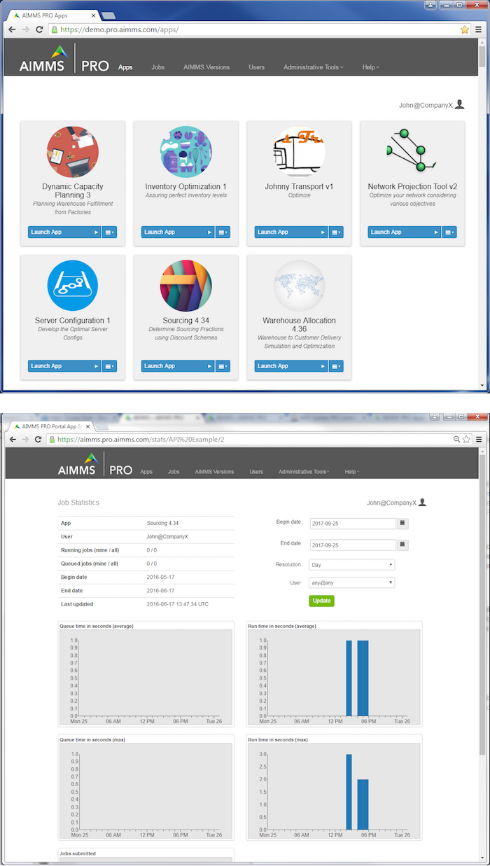Image resolution: width=490 pixels, height=866 pixels.
Task: Open options dropdown for Warehouse Allocation 4.36
Action: [x=336, y=366]
